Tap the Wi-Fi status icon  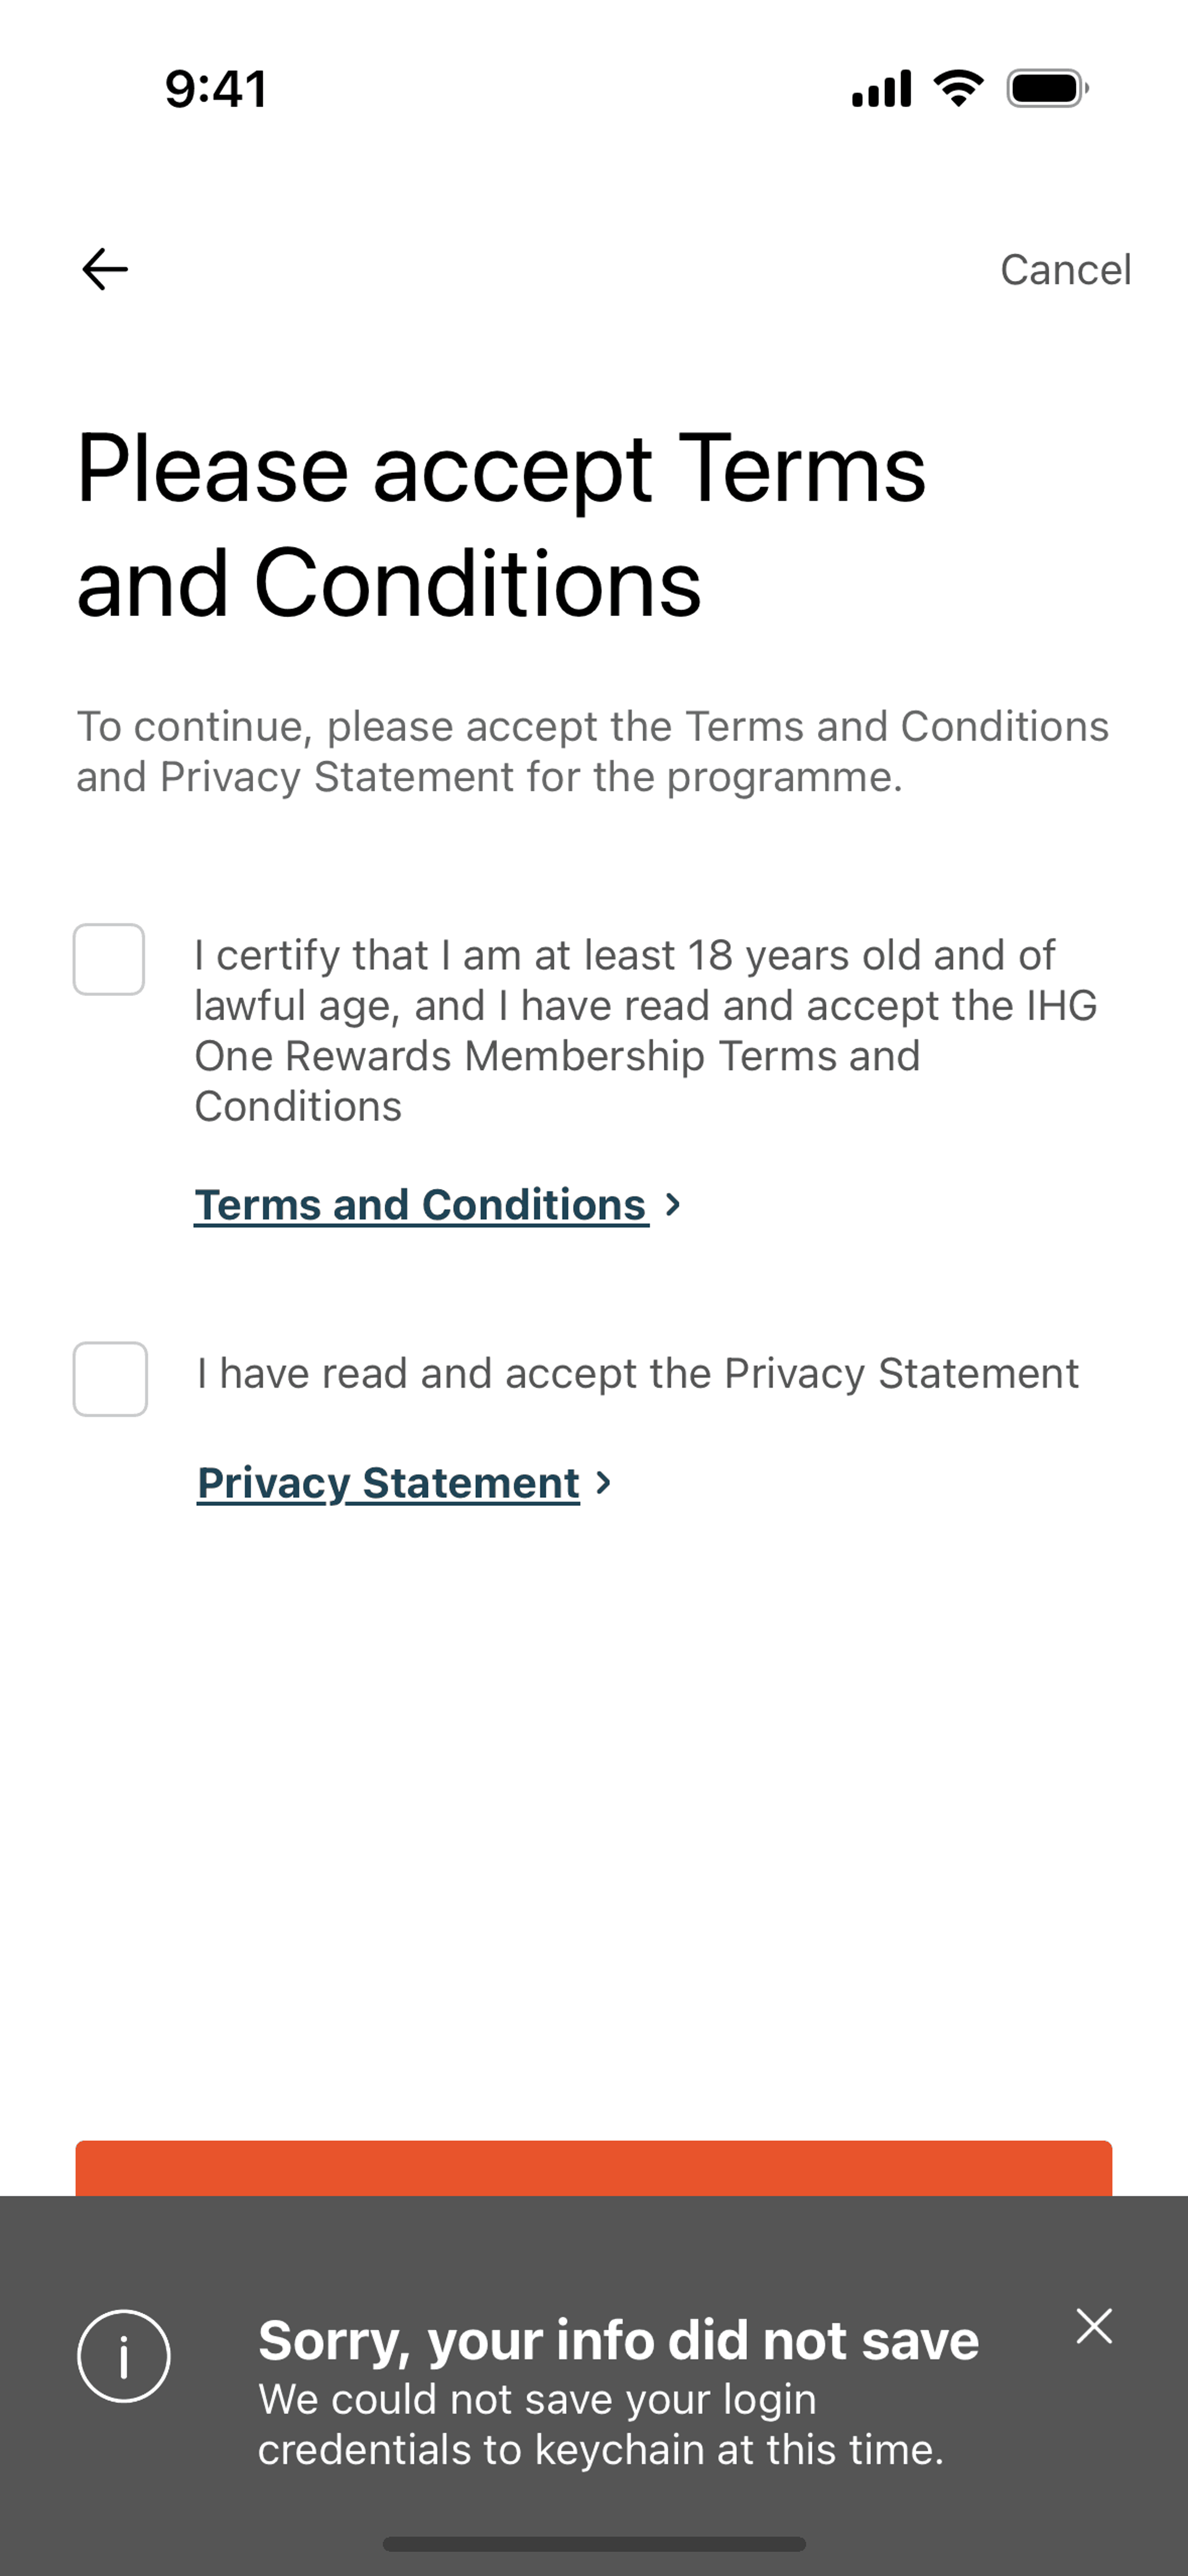pyautogui.click(x=958, y=88)
